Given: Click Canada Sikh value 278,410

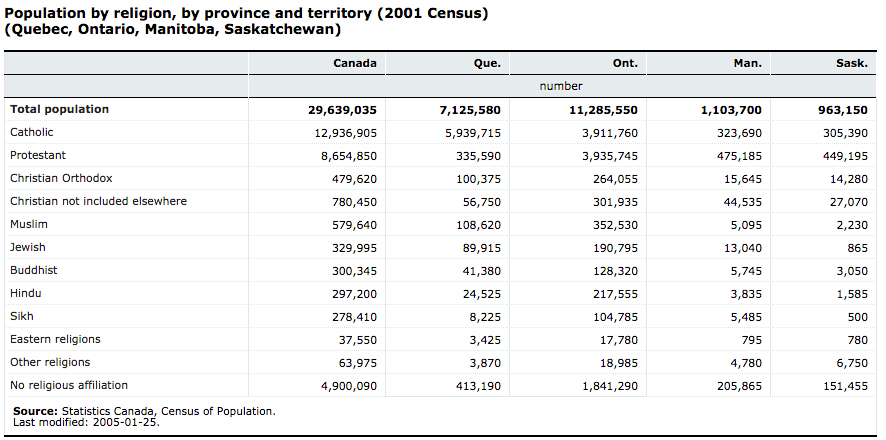Looking at the screenshot, I should pos(354,317).
